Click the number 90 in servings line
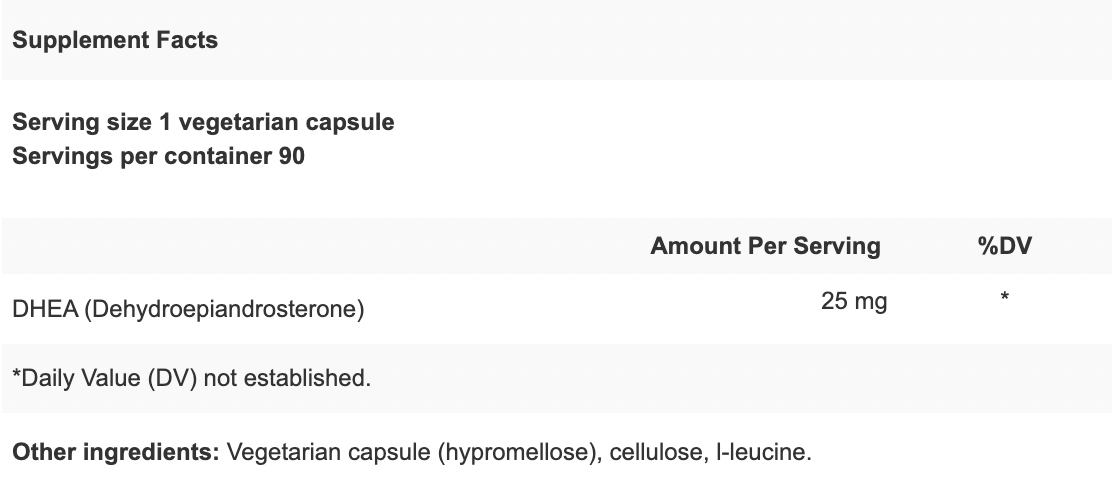Screen dimensions: 1112x486 291,156
